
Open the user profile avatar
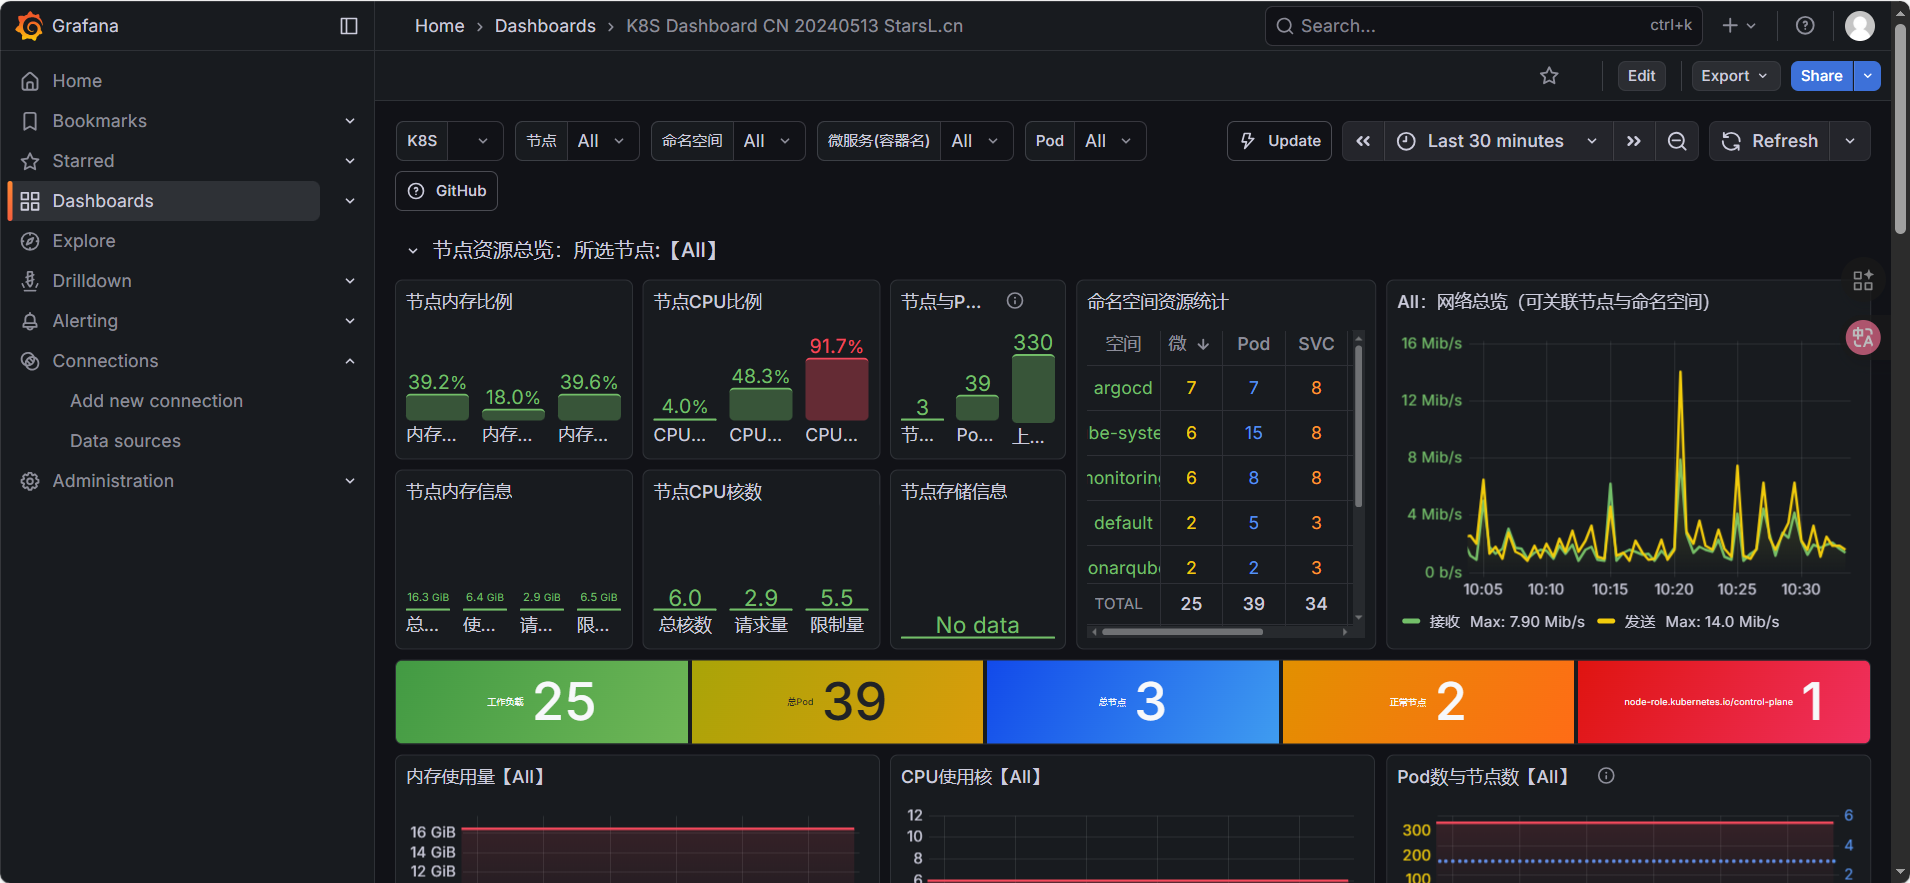pyautogui.click(x=1859, y=26)
